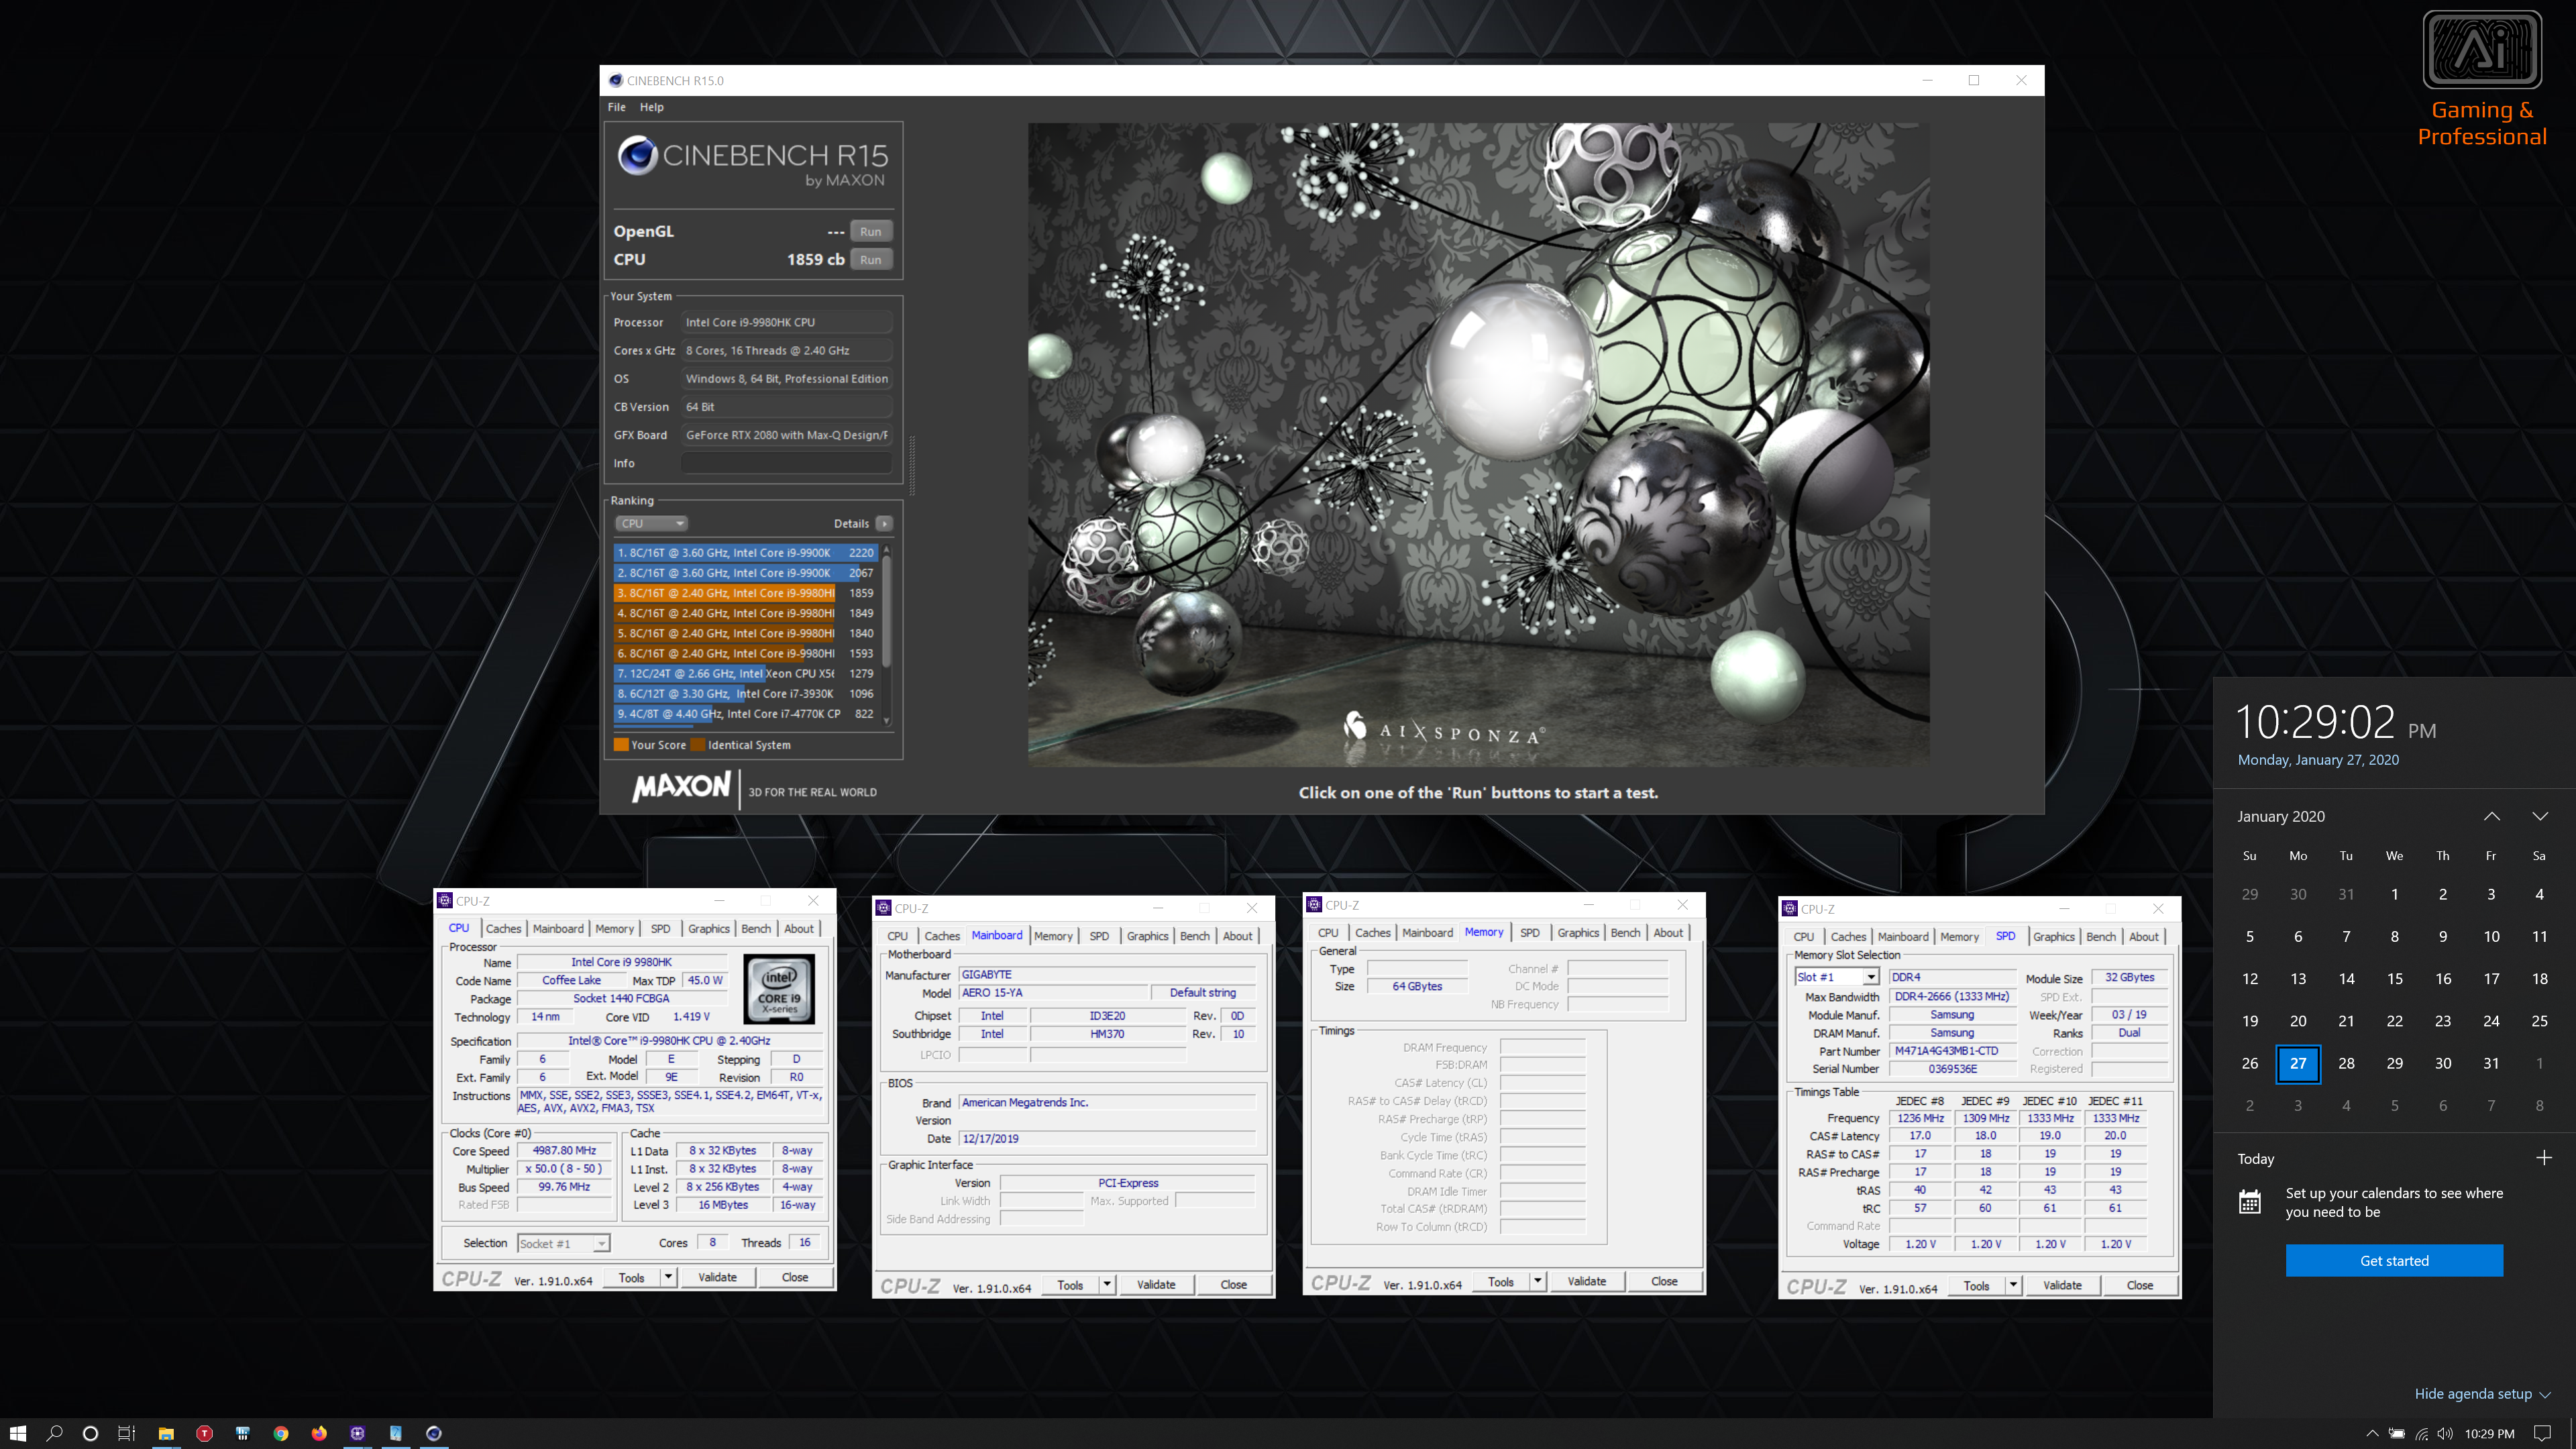Open Bench tab in first CPU-Z window
The image size is (2576, 1449).
pos(756,928)
